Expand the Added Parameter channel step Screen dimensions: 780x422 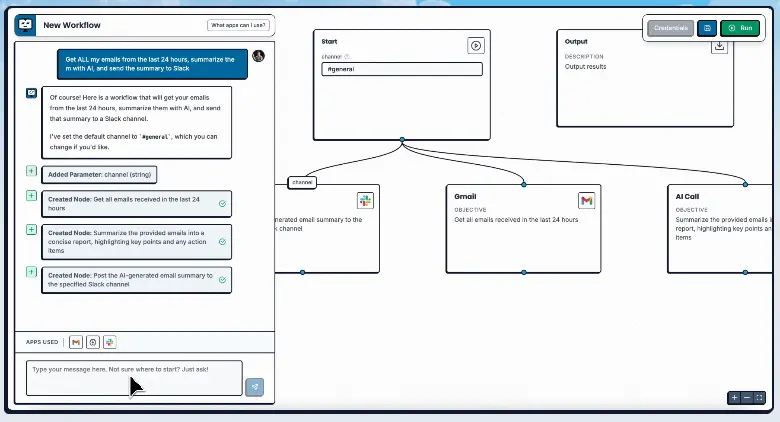[31, 171]
